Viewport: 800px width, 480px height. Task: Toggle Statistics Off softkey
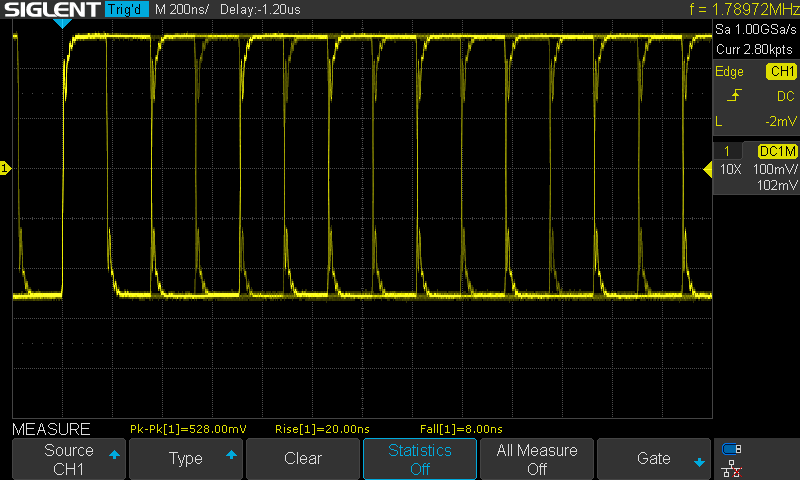point(419,459)
